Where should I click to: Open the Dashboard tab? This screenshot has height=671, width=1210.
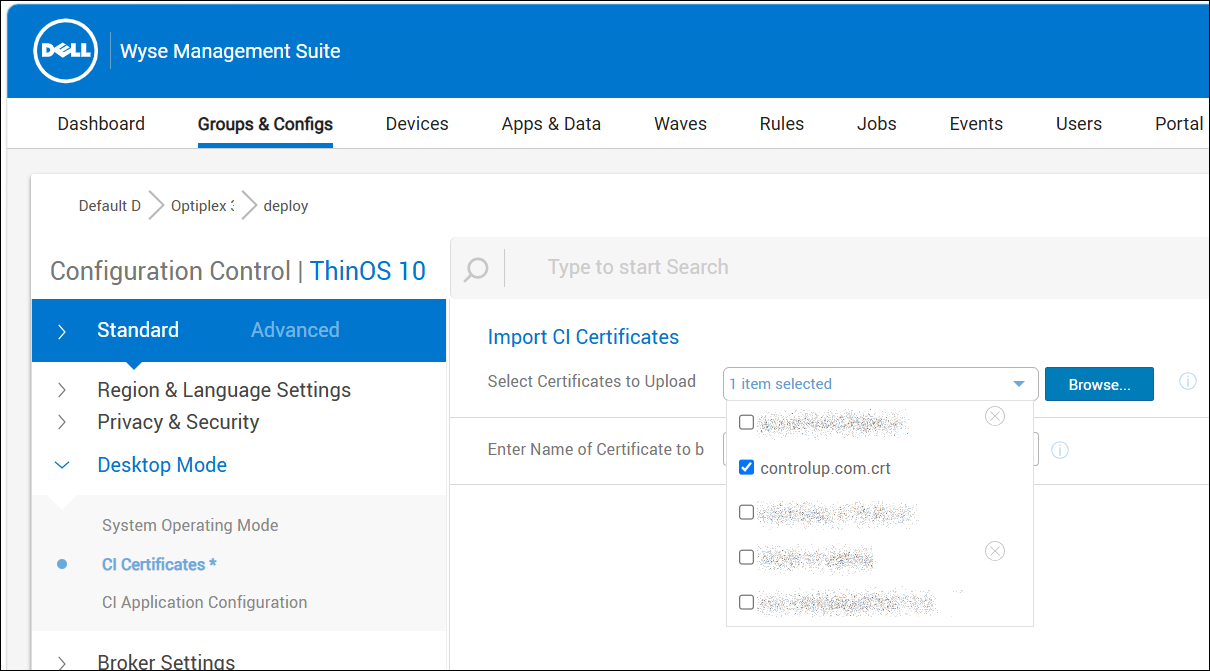[x=101, y=124]
